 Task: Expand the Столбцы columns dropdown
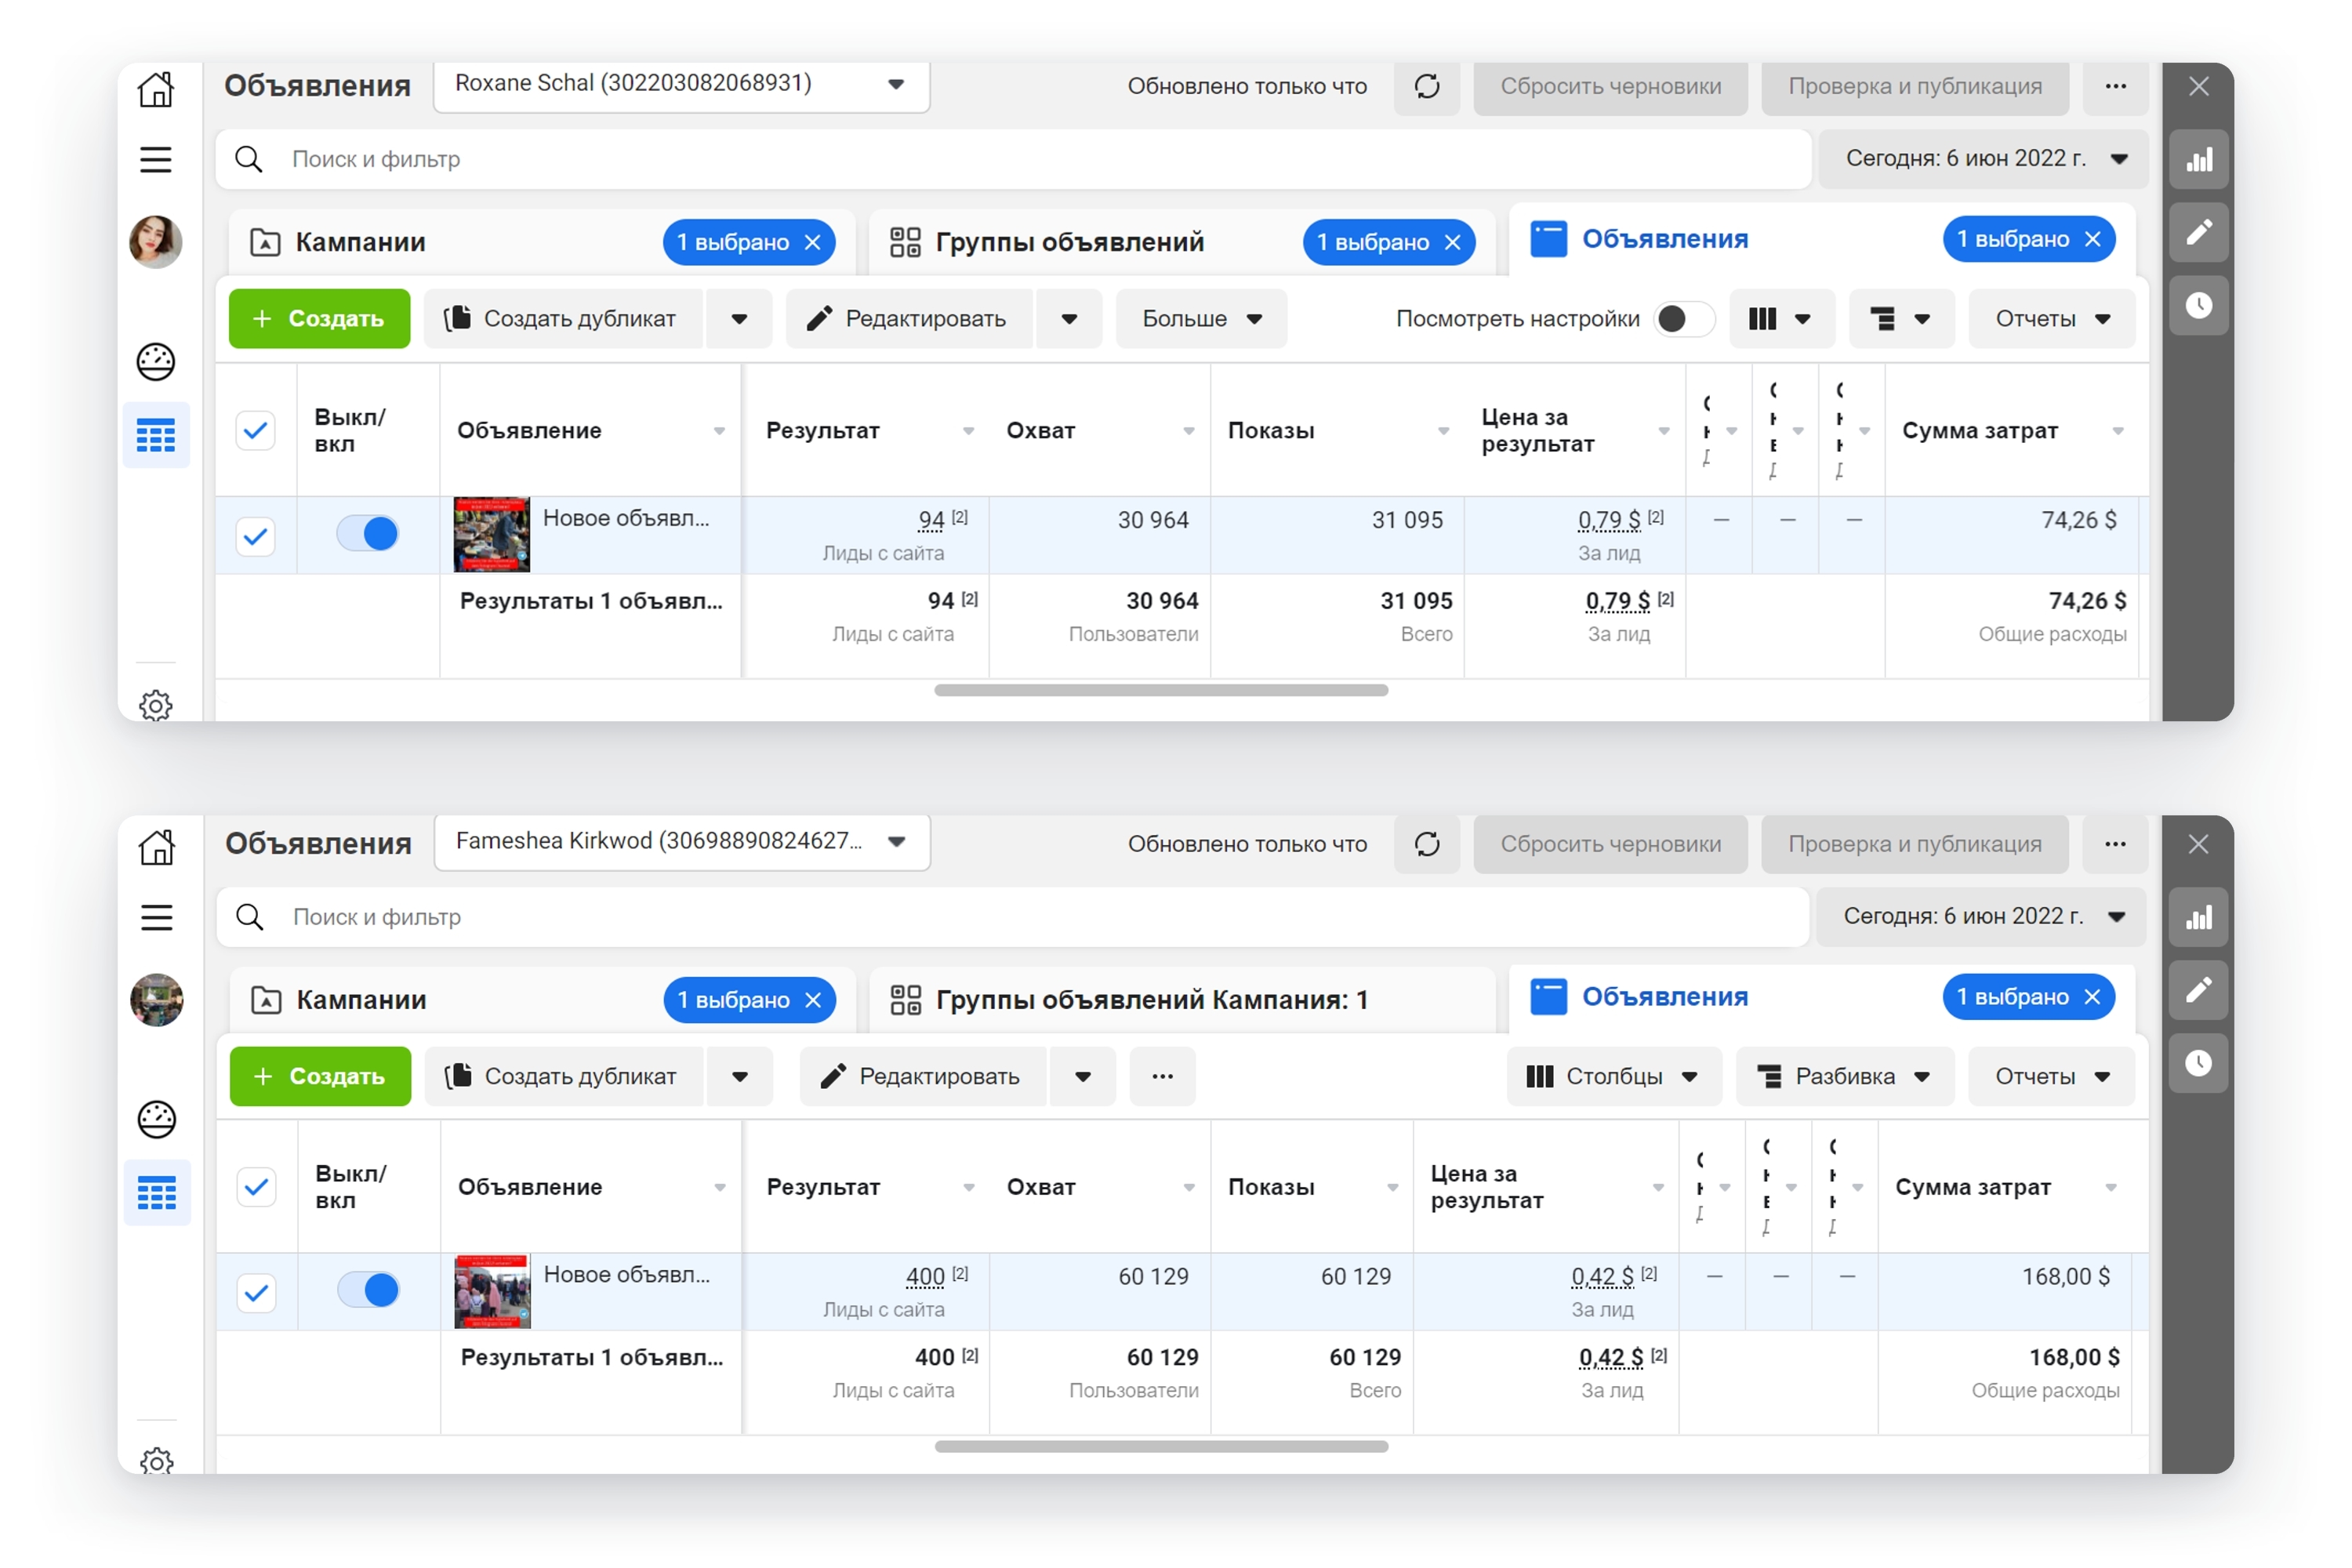click(1613, 1076)
